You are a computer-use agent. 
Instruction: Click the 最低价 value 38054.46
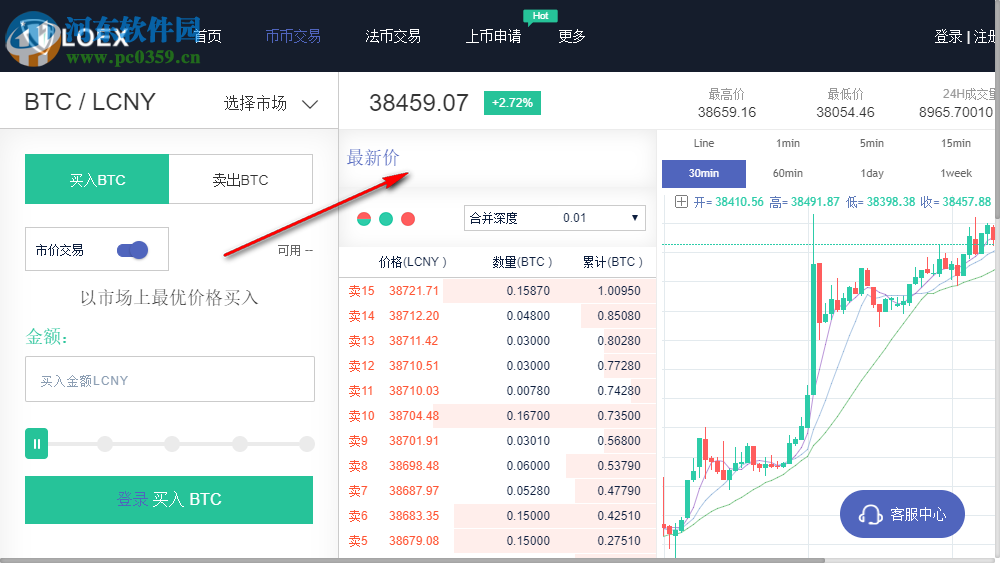point(845,112)
